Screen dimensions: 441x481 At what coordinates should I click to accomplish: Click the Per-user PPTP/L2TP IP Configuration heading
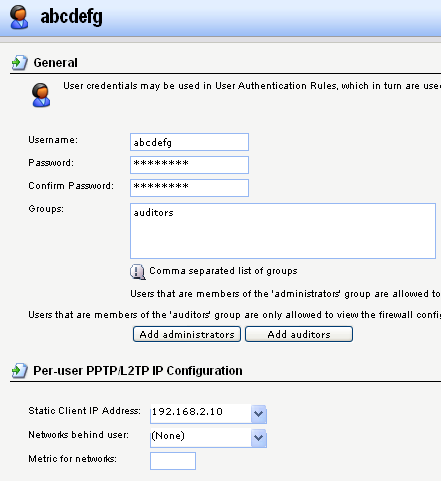(138, 371)
